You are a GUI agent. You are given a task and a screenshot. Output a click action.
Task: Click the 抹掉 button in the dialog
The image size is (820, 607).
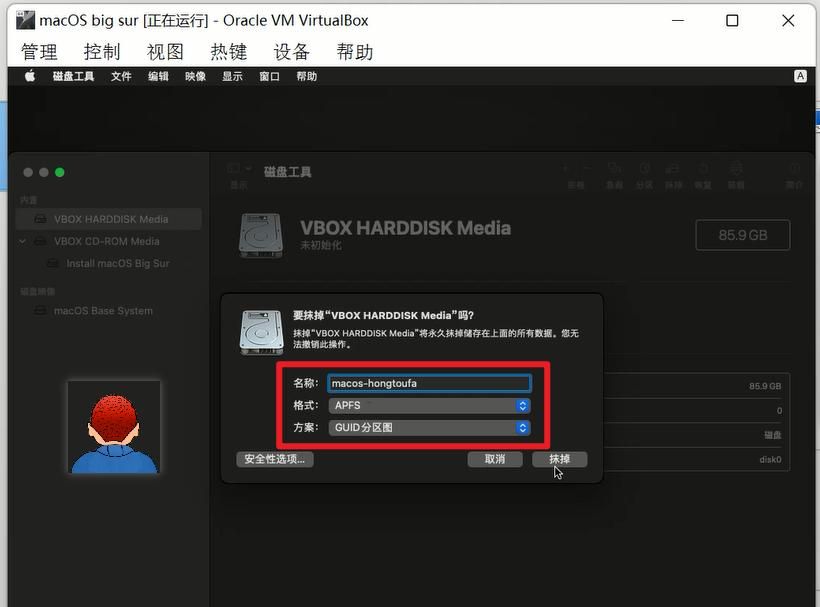tap(559, 459)
